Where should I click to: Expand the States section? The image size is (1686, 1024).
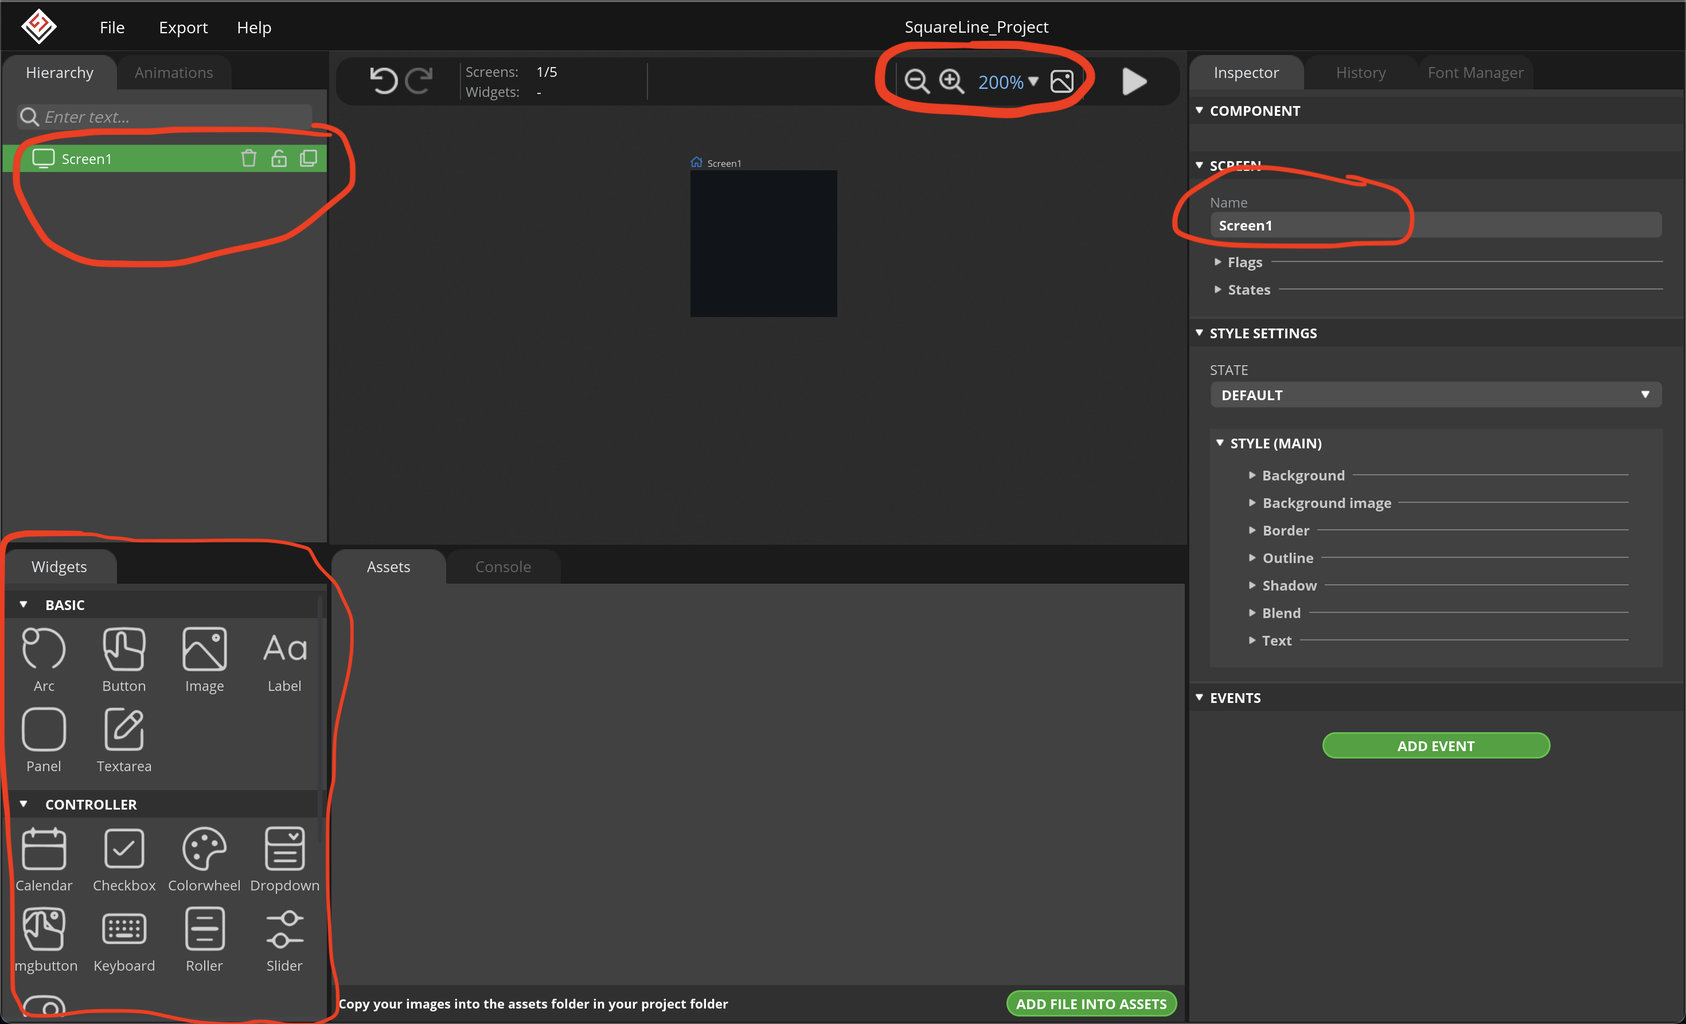(x=1217, y=290)
